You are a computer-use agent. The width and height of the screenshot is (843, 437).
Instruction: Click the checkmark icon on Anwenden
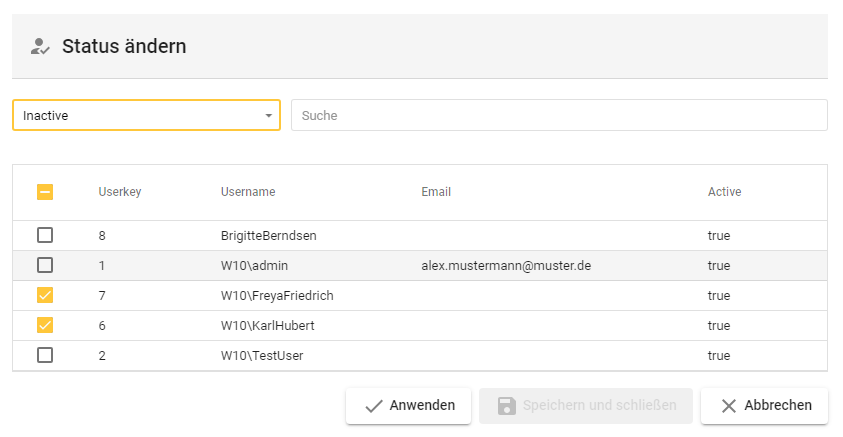tap(374, 406)
